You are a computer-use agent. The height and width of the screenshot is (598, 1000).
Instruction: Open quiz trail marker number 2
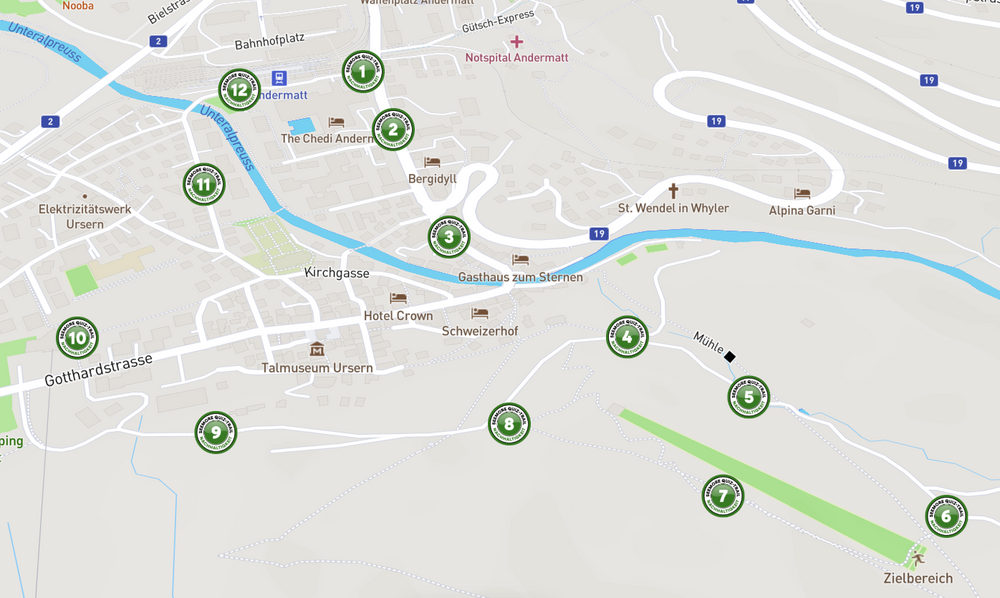(x=393, y=129)
